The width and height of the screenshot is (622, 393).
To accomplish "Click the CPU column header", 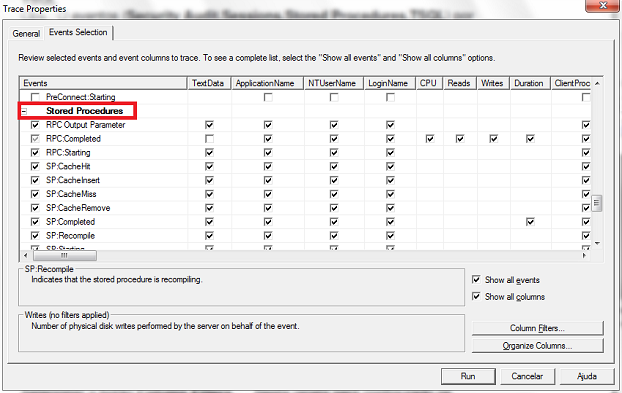I will tap(429, 83).
